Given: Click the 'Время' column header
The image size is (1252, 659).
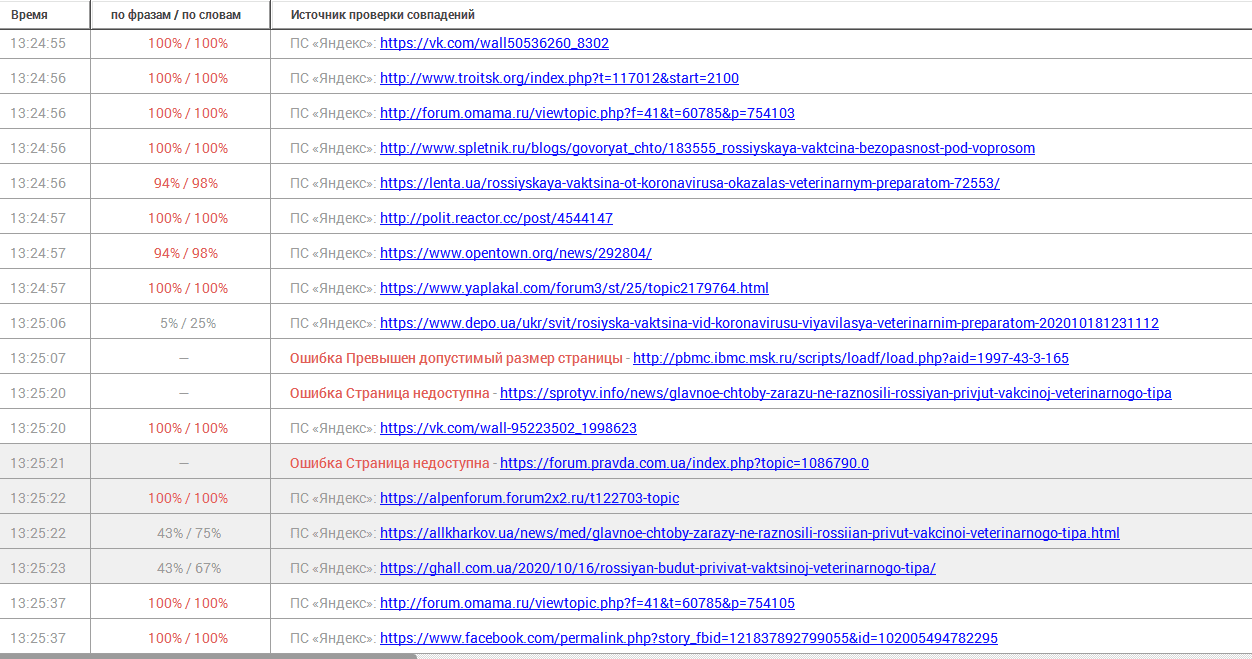Looking at the screenshot, I should click(x=29, y=15).
